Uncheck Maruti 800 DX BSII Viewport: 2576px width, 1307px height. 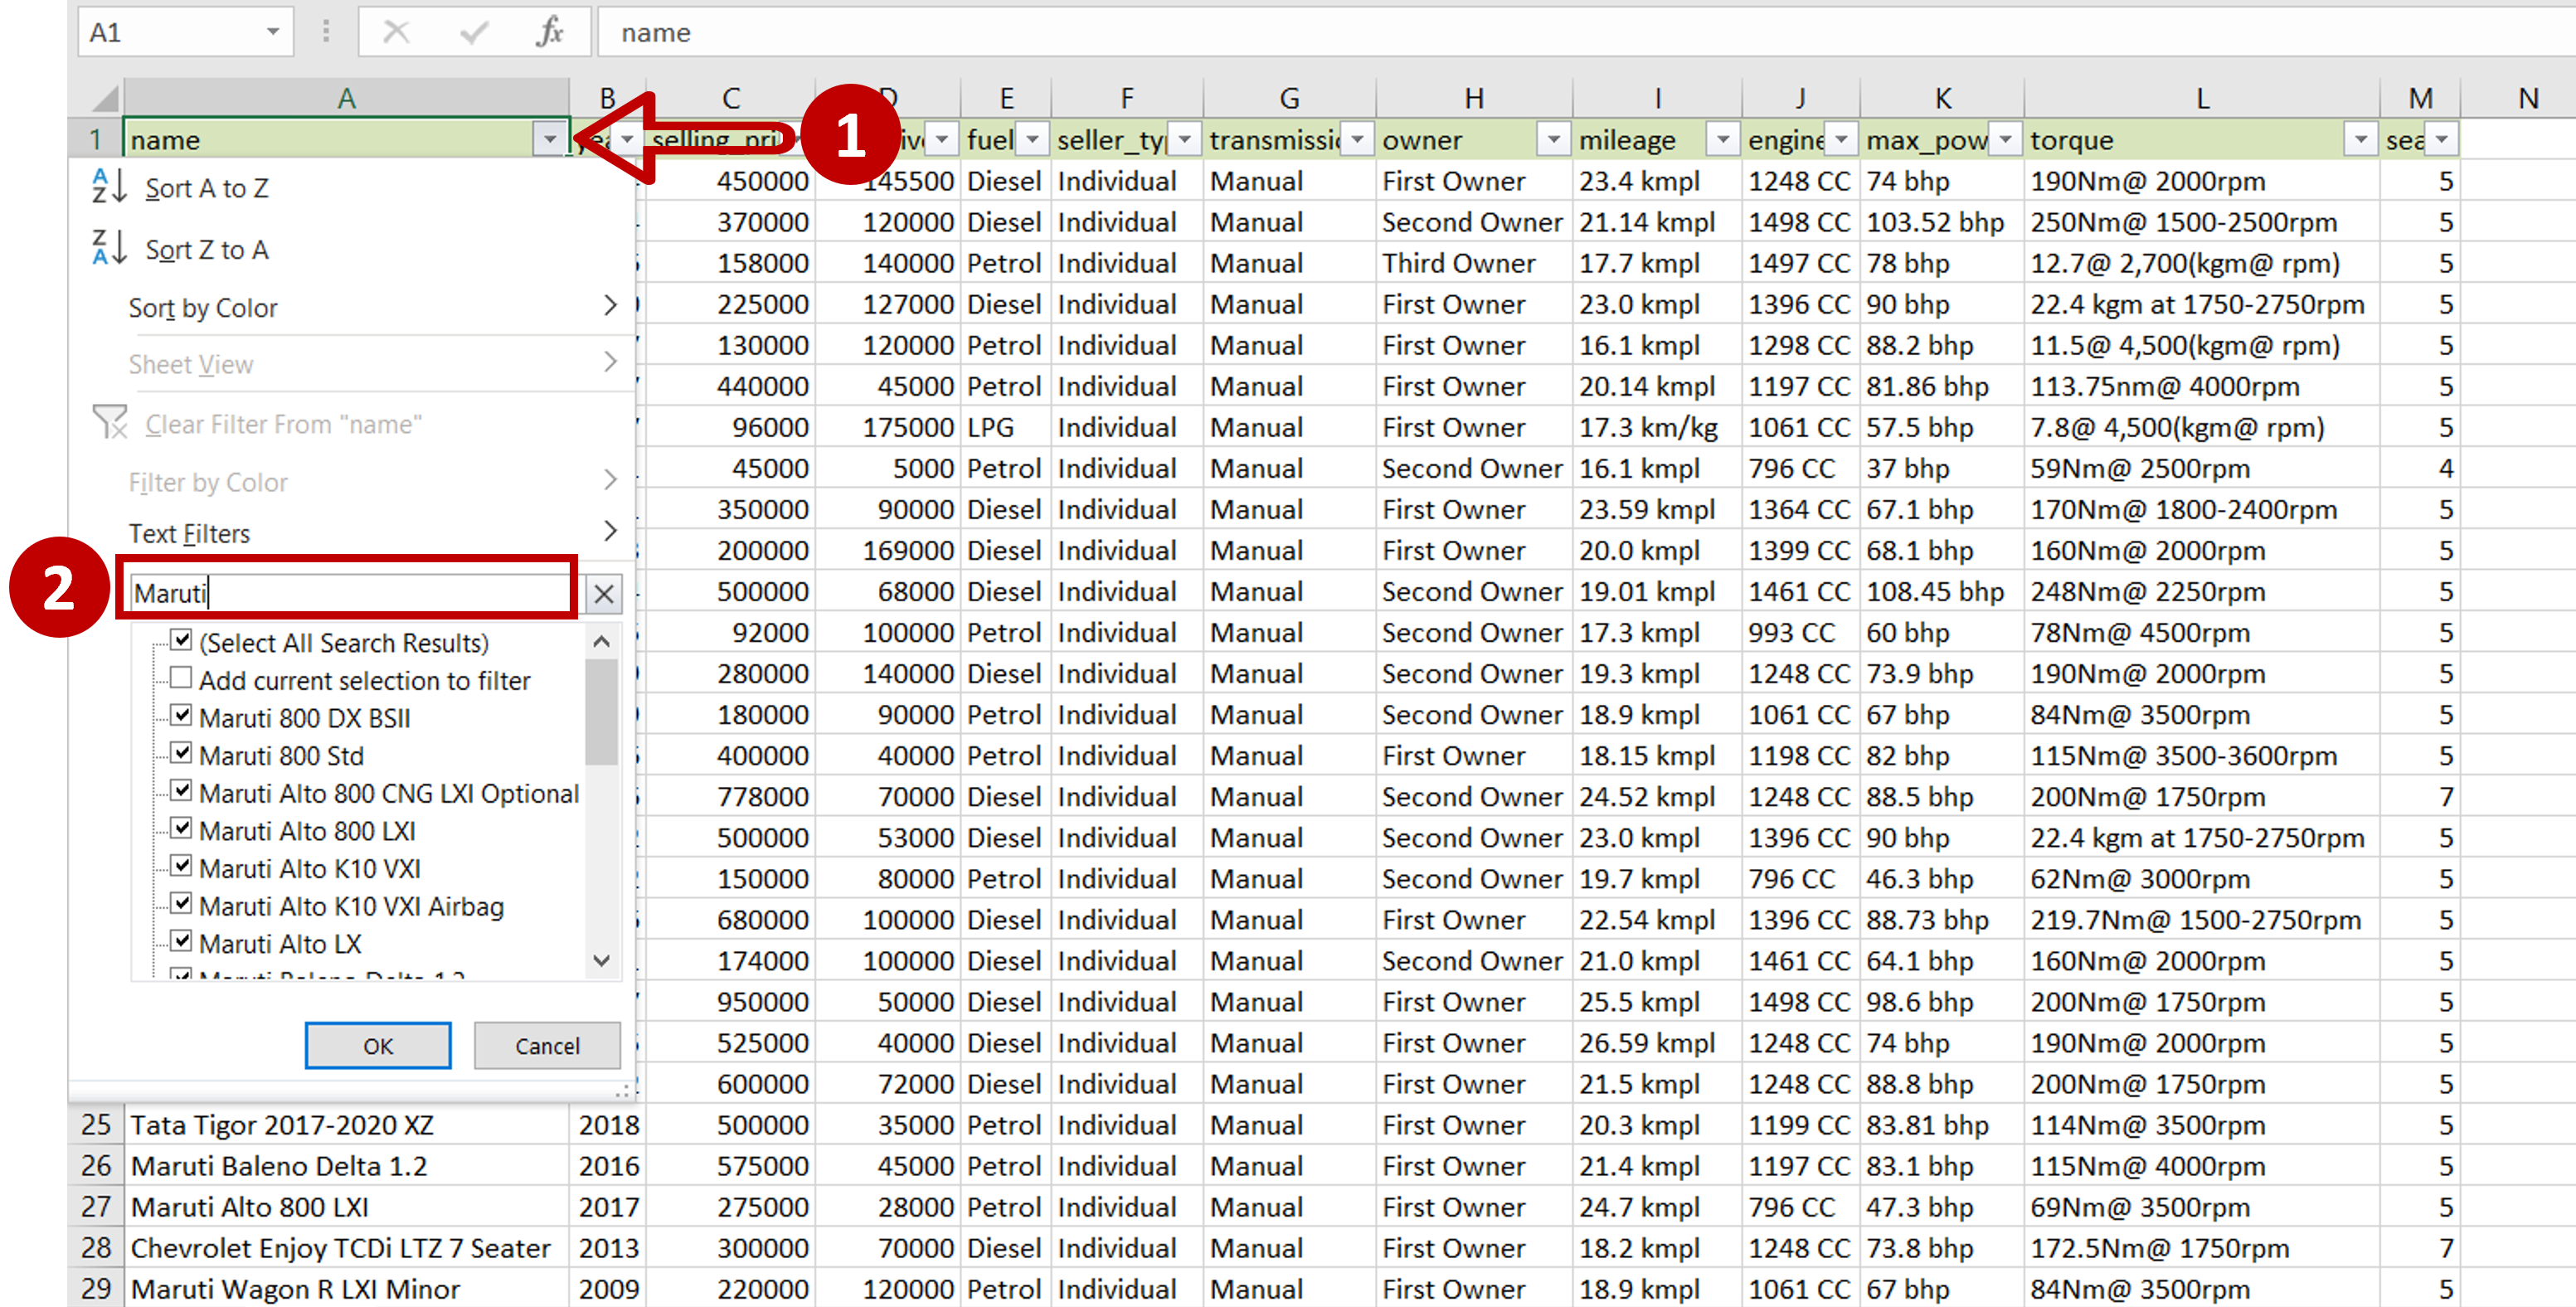181,716
